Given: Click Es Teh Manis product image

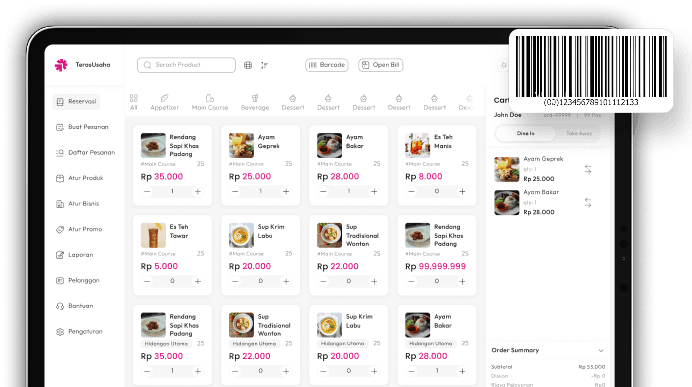Looking at the screenshot, I should pos(417,146).
